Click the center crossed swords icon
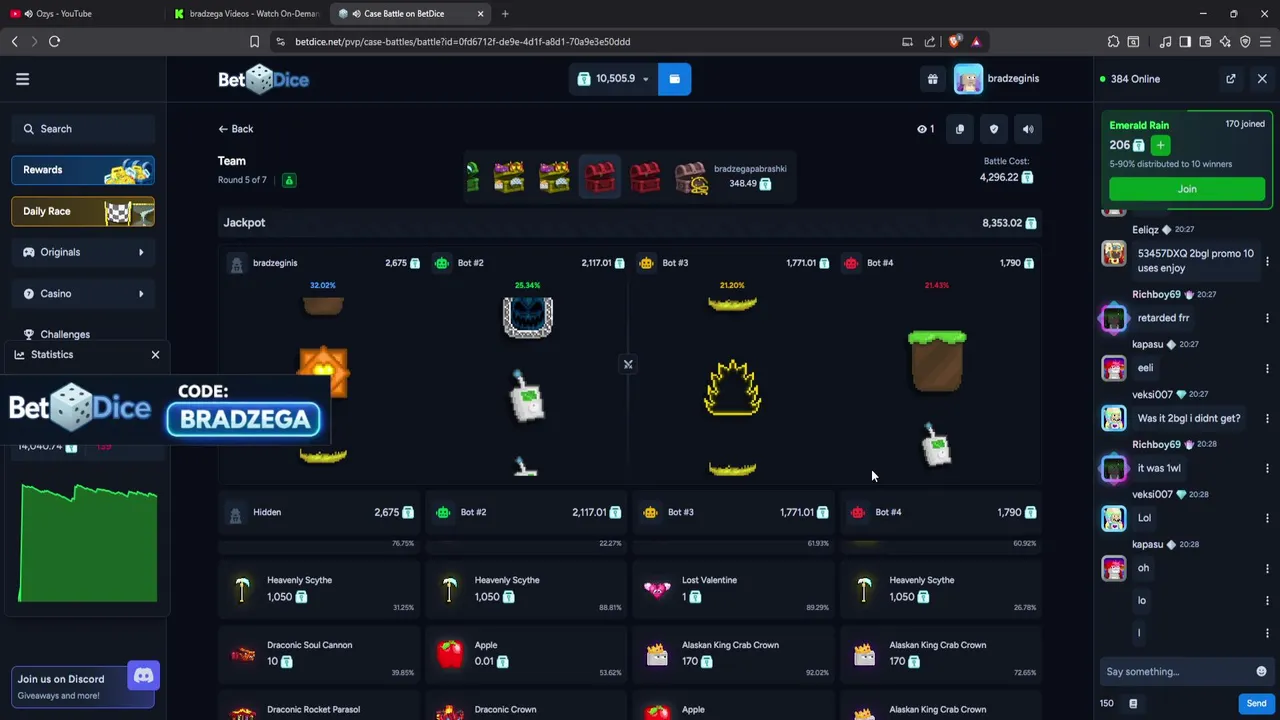 coord(628,365)
